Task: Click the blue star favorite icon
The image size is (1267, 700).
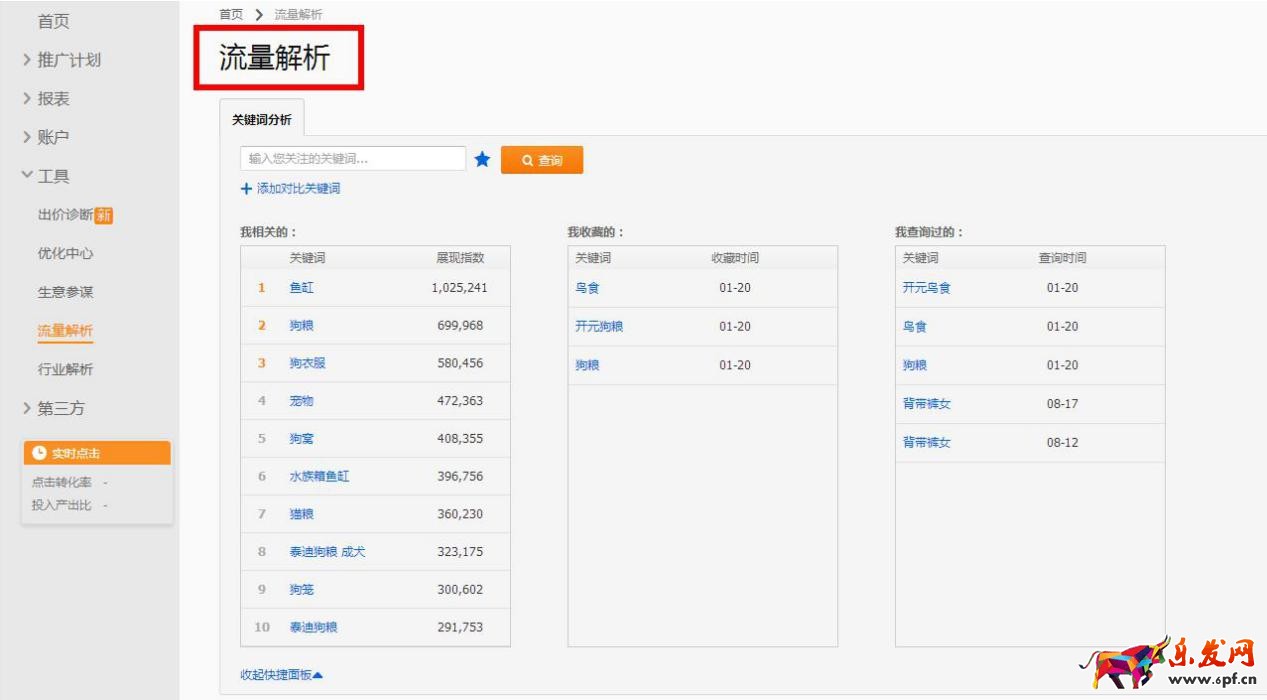Action: tap(482, 160)
